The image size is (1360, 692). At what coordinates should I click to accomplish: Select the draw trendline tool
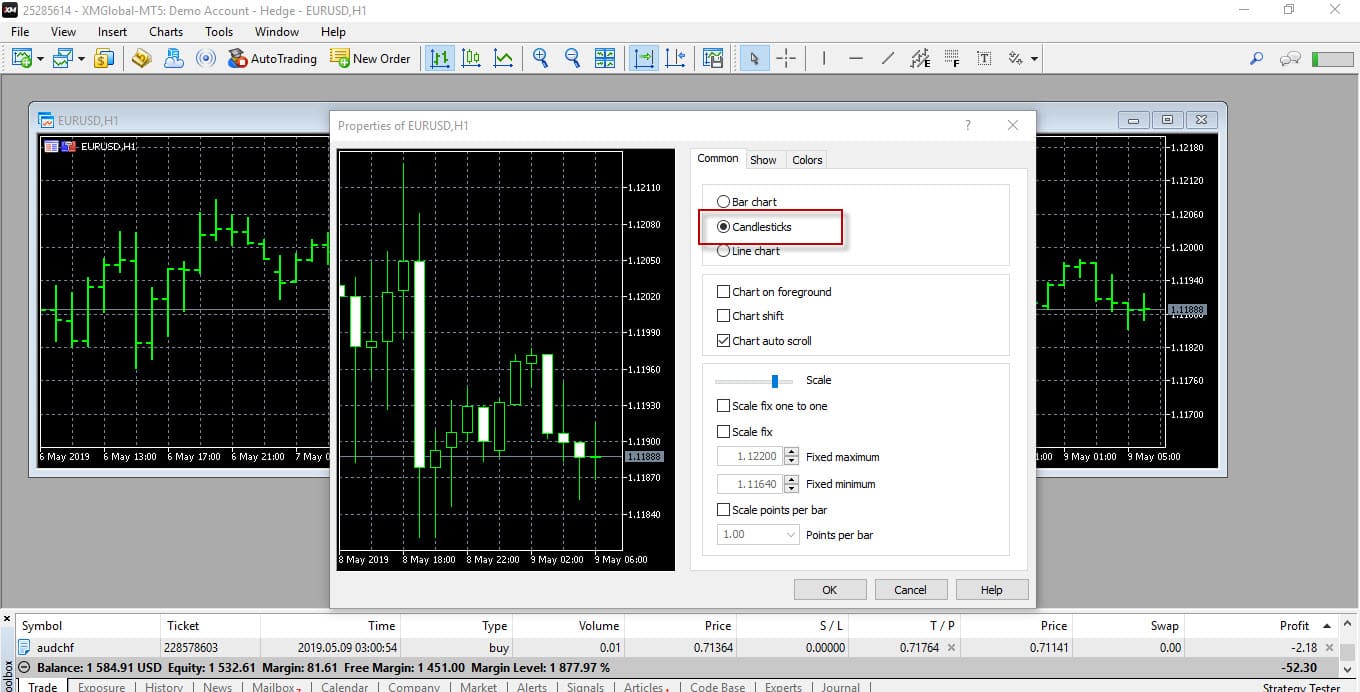[x=887, y=58]
